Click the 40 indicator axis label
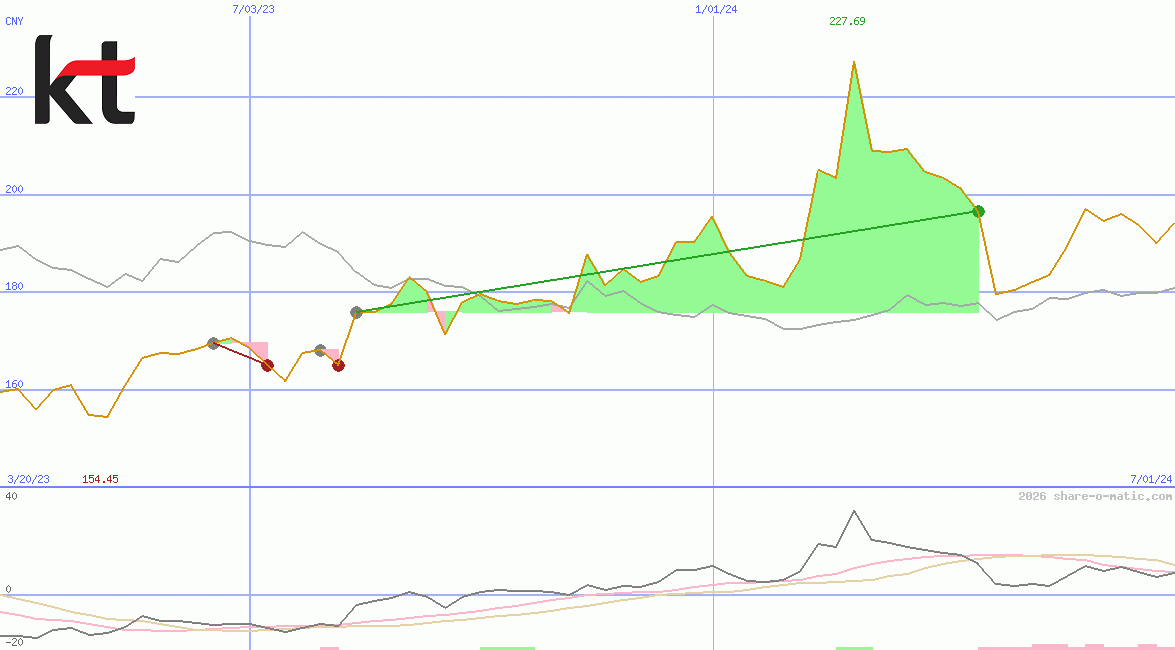The image size is (1175, 650). 11,496
